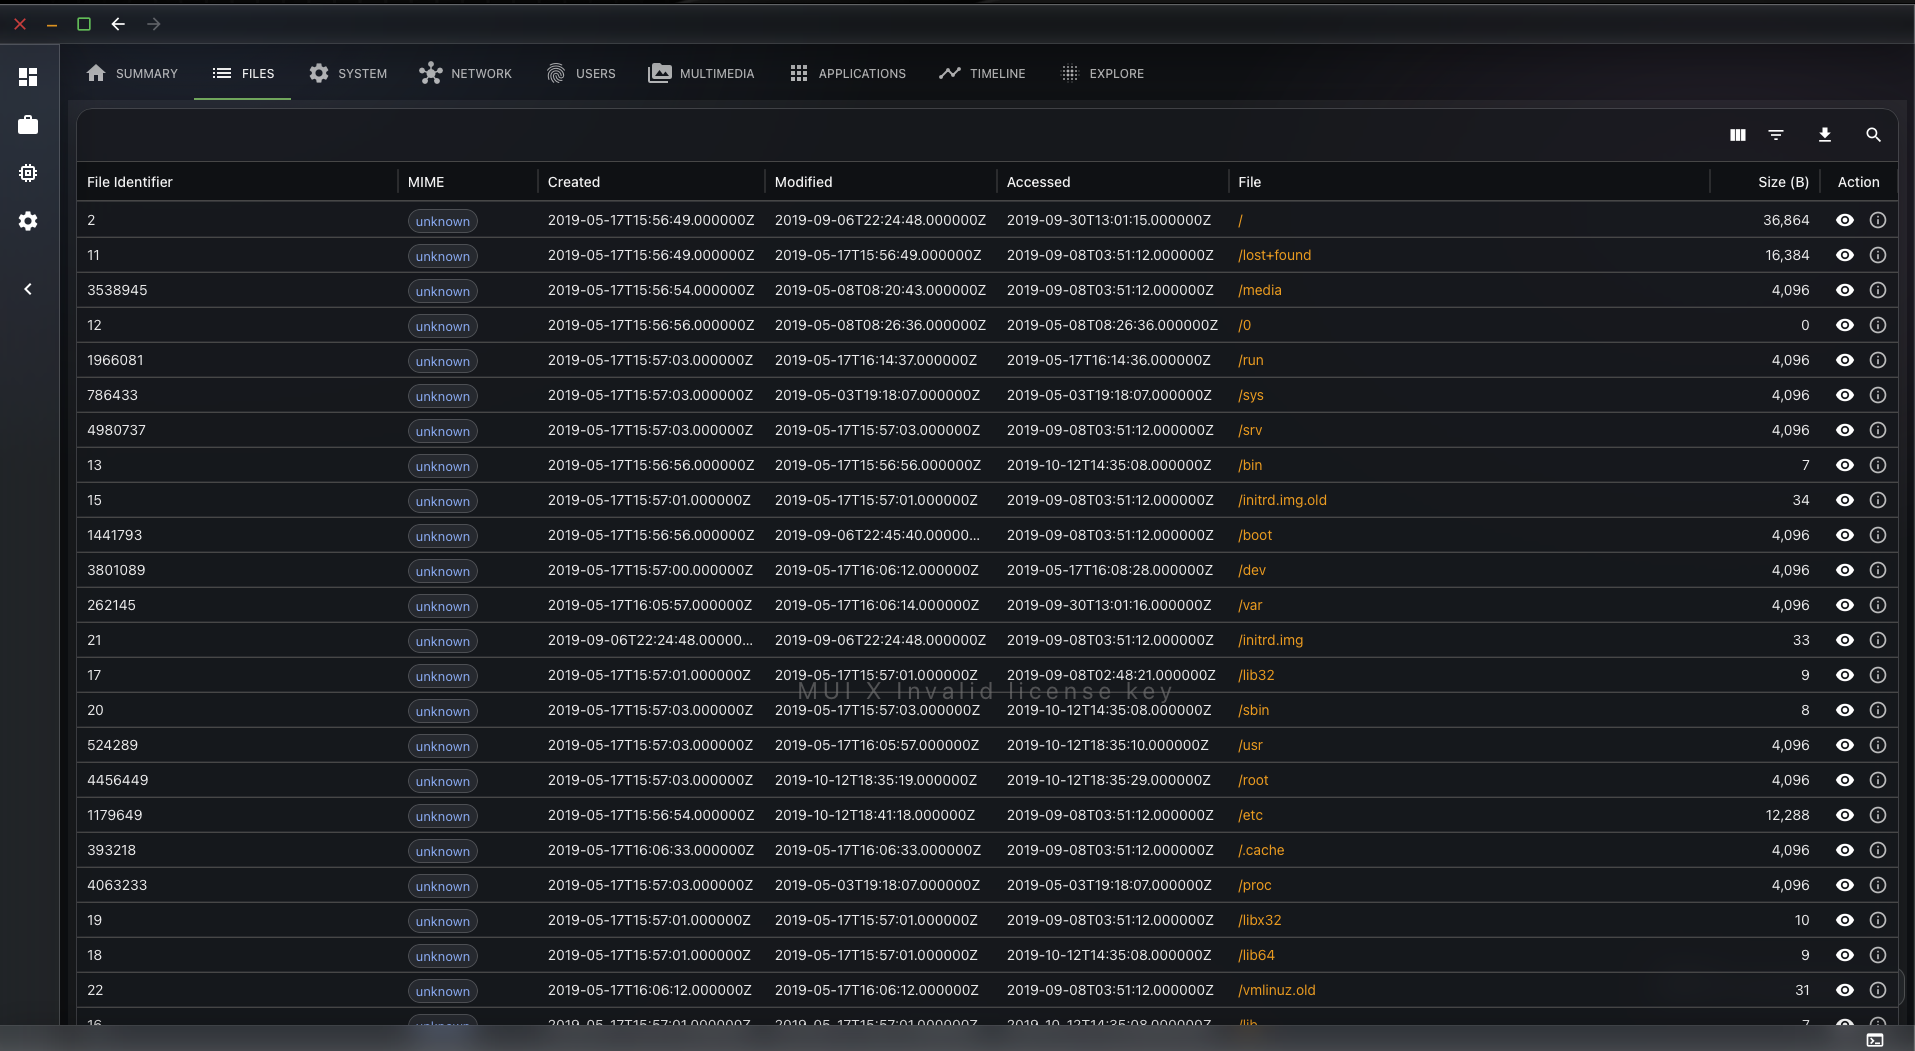Screen dimensions: 1915x1051
Task: Click the download export icon
Action: 1825,135
